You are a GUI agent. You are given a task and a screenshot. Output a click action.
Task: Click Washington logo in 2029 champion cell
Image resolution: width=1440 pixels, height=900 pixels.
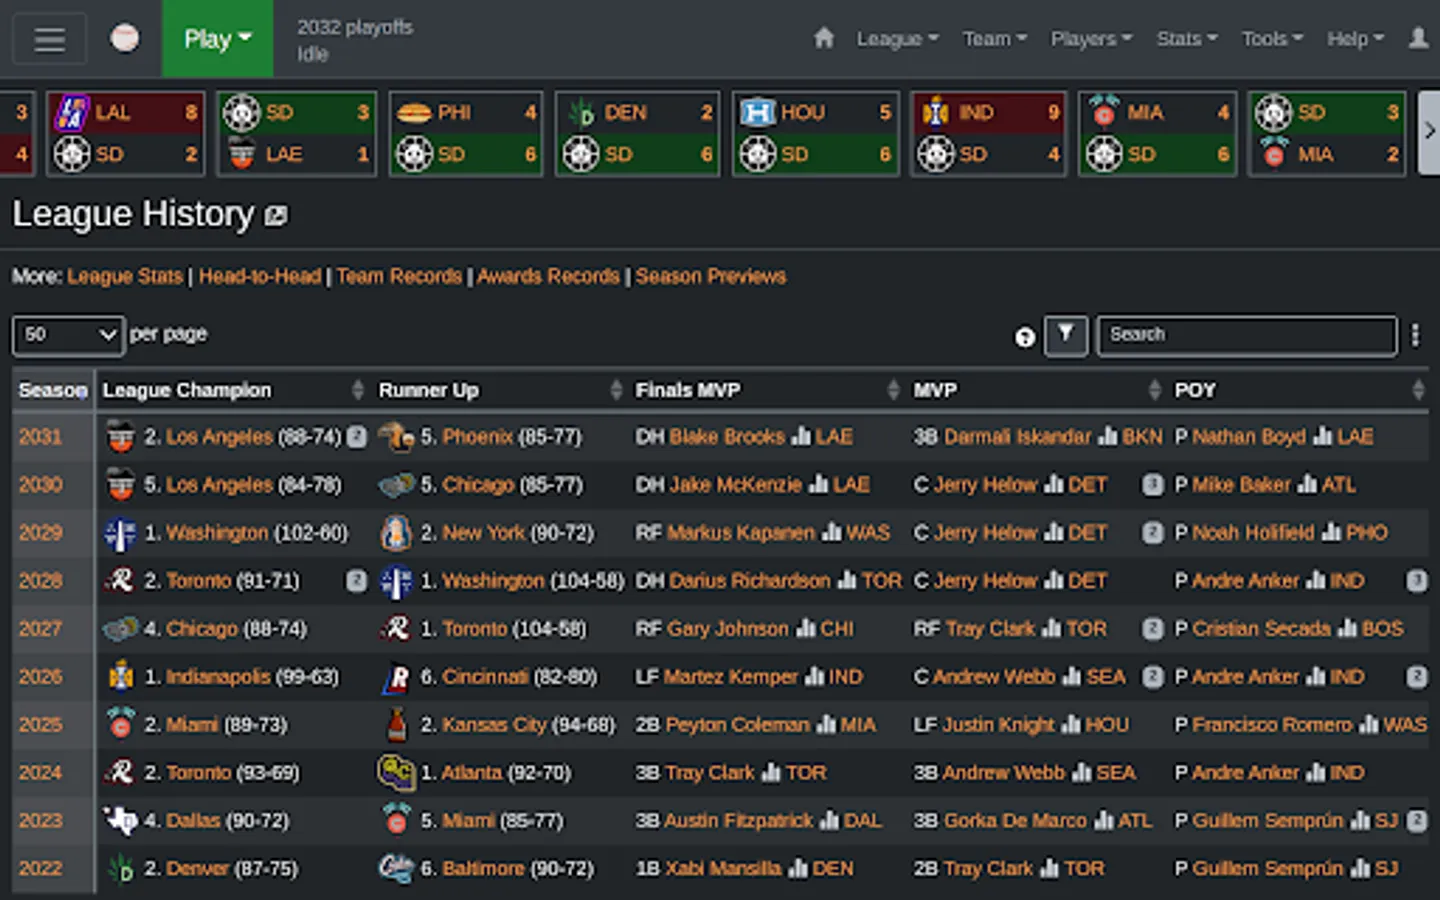[120, 533]
